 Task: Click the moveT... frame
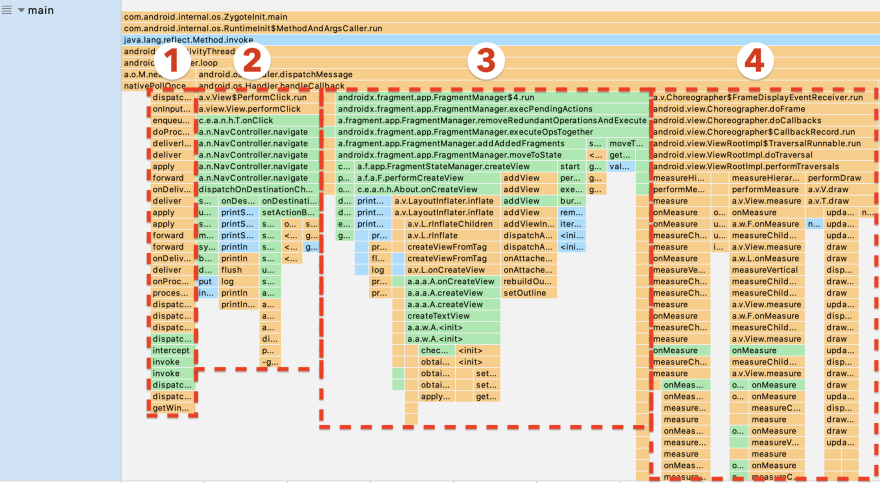[x=627, y=143]
